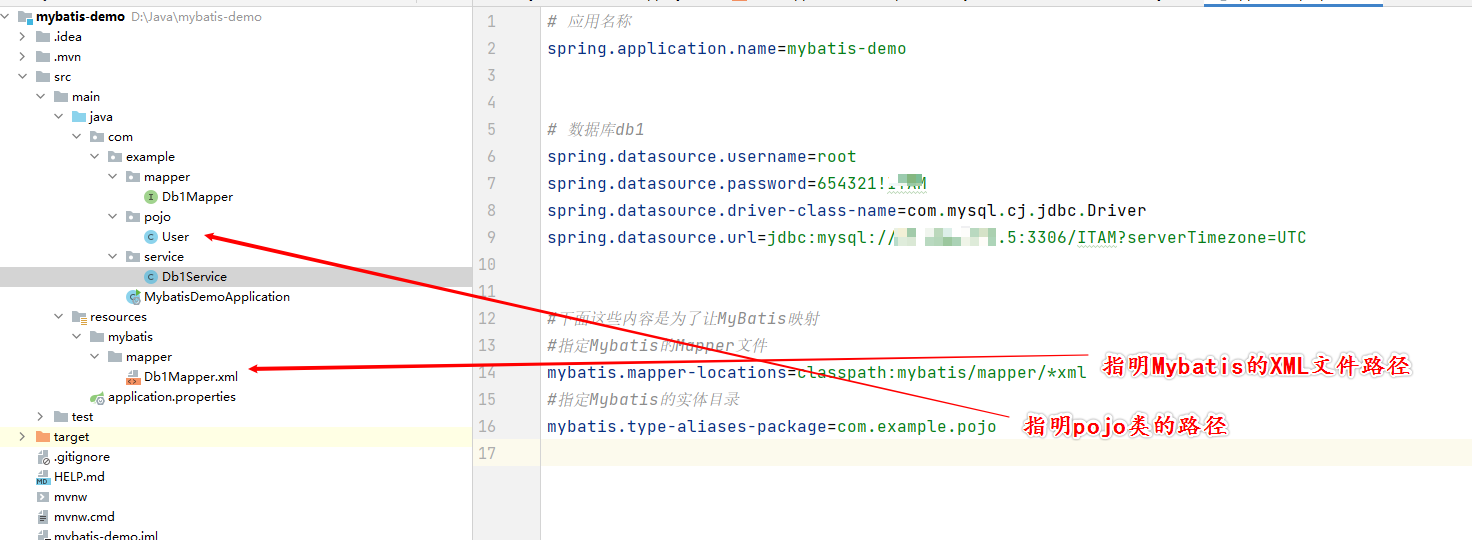Click the application.properties file icon
This screenshot has width=1472, height=540.
click(x=97, y=397)
